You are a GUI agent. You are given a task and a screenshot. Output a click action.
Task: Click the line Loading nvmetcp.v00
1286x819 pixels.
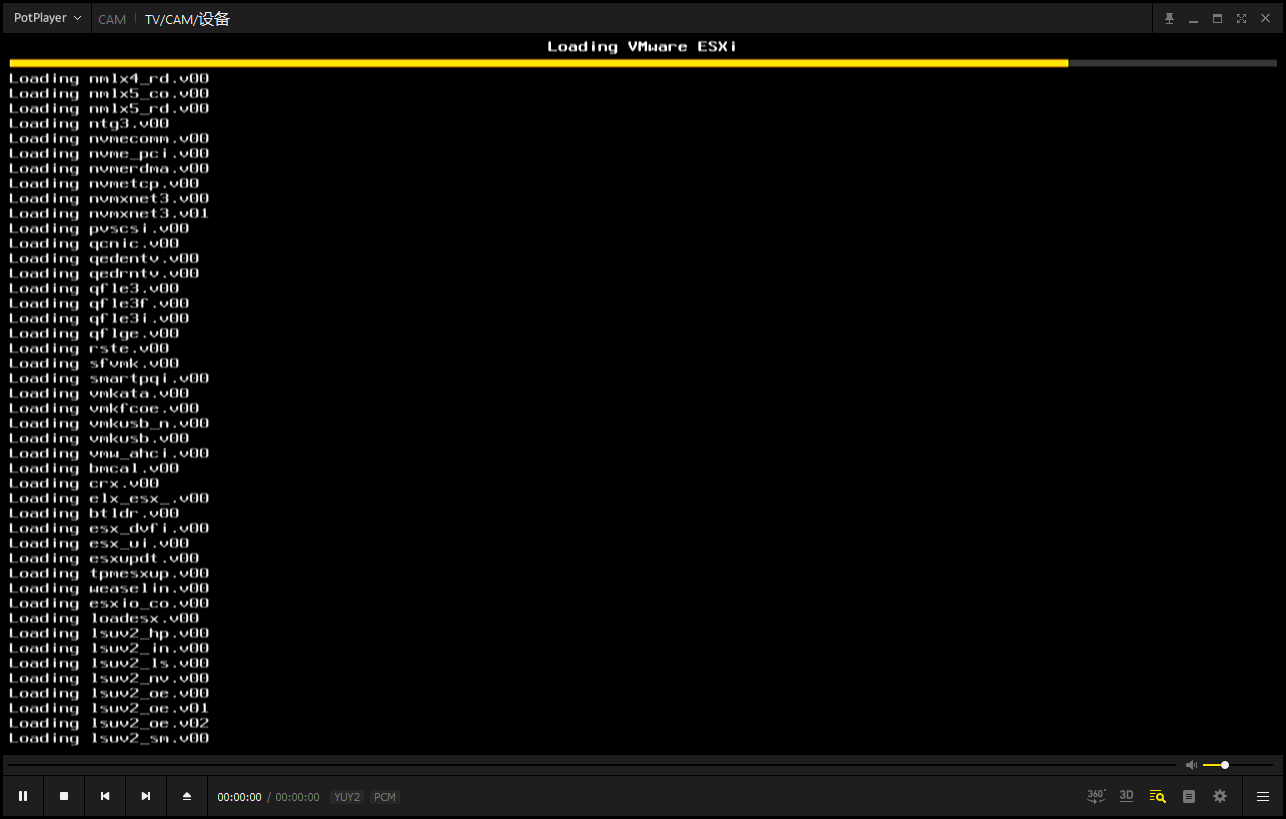[x=104, y=183]
